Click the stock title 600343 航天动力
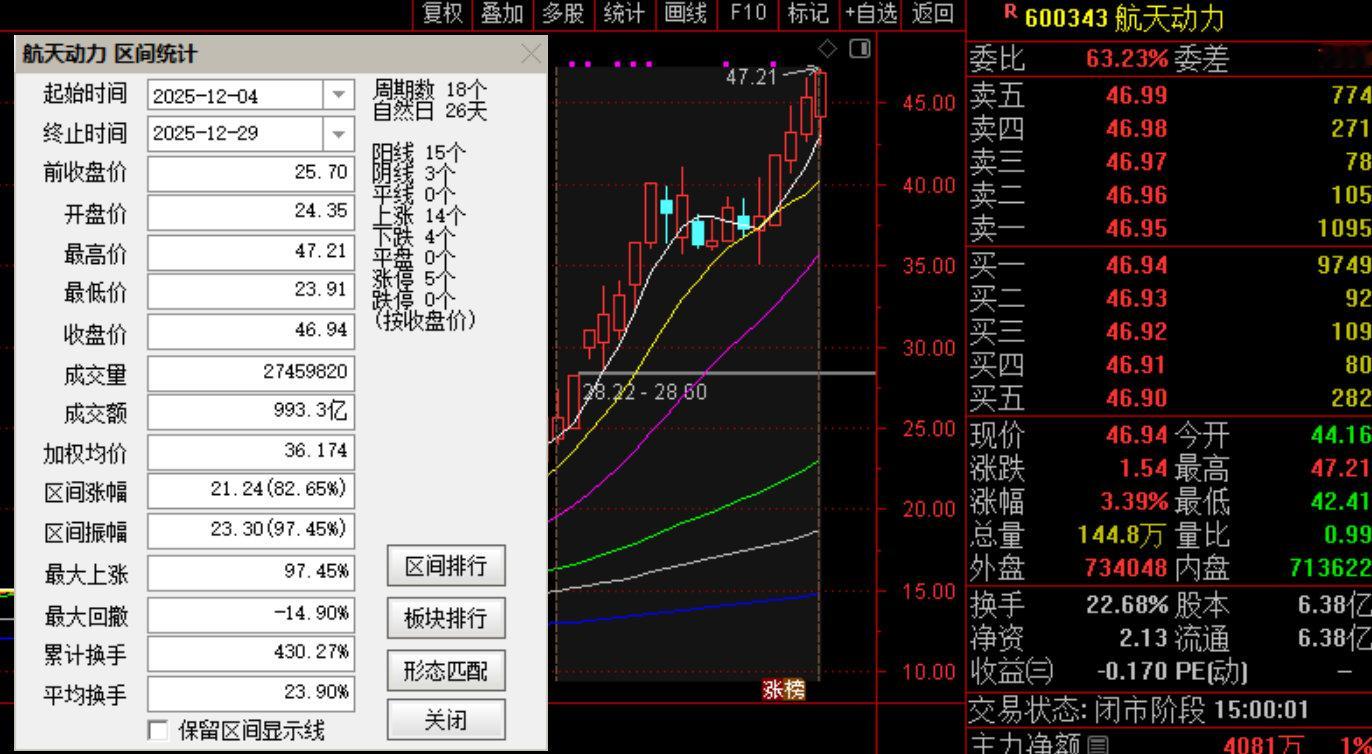This screenshot has height=754, width=1372. click(x=1123, y=17)
